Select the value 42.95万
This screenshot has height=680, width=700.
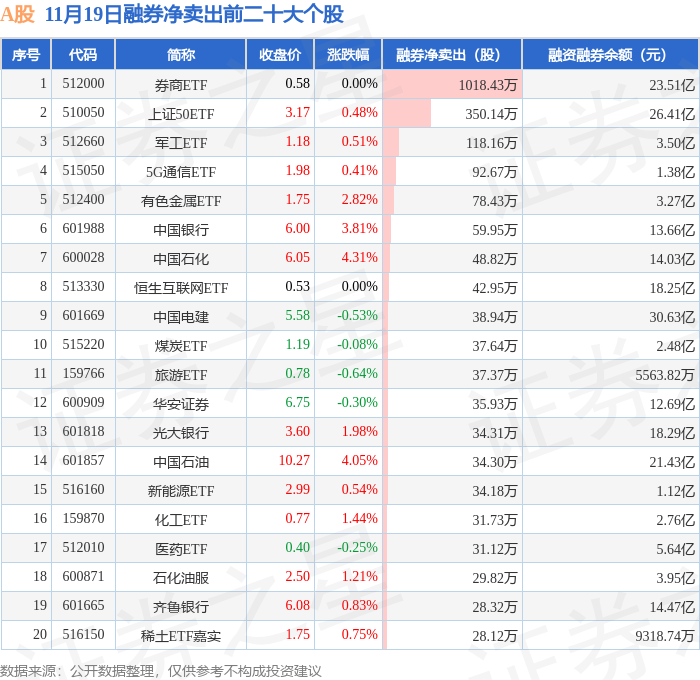pyautogui.click(x=494, y=288)
